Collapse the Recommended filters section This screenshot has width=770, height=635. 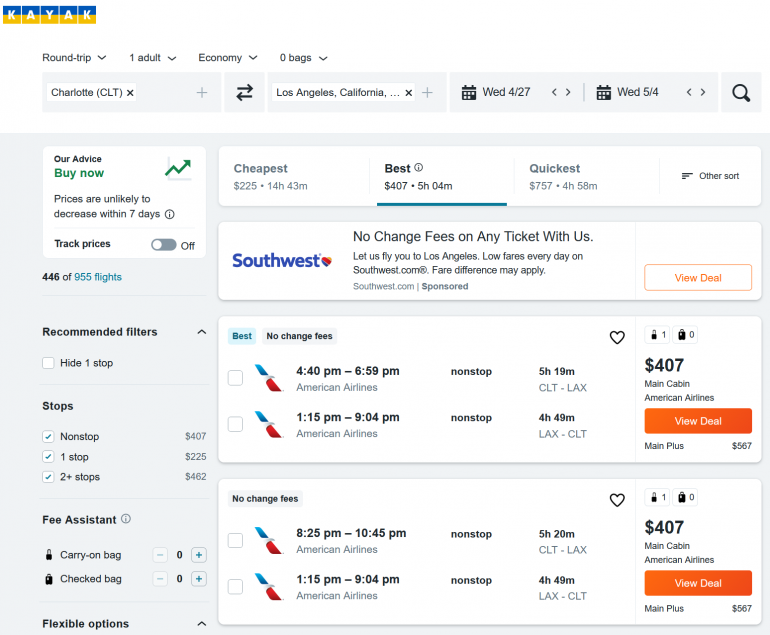click(x=201, y=332)
